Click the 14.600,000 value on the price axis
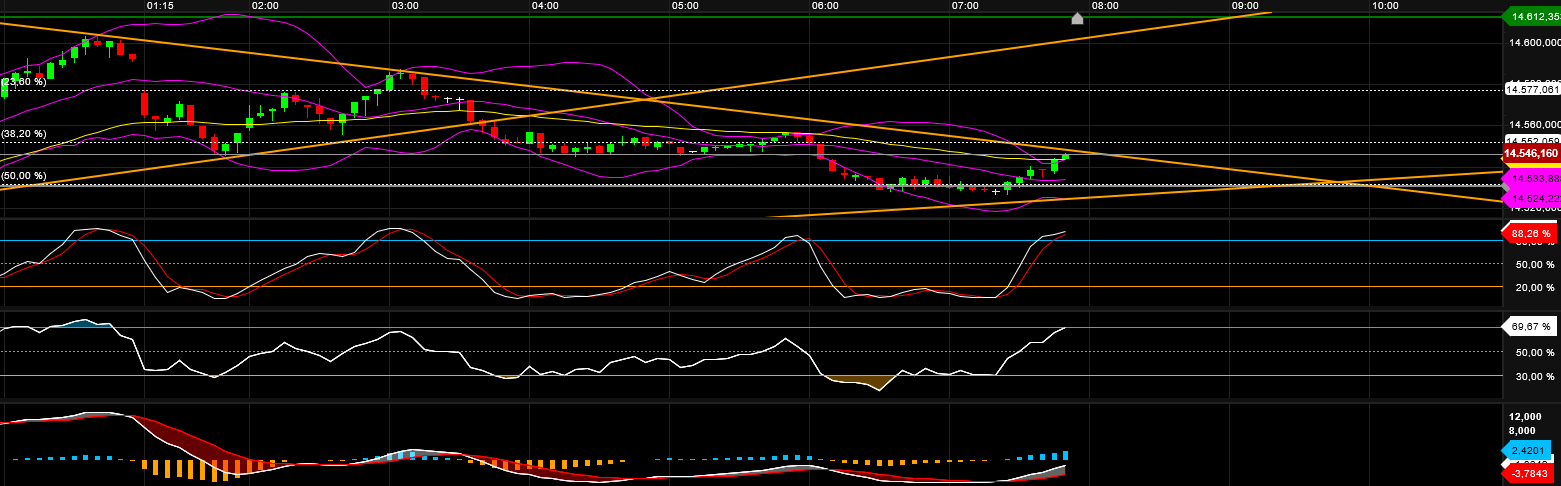 1534,42
